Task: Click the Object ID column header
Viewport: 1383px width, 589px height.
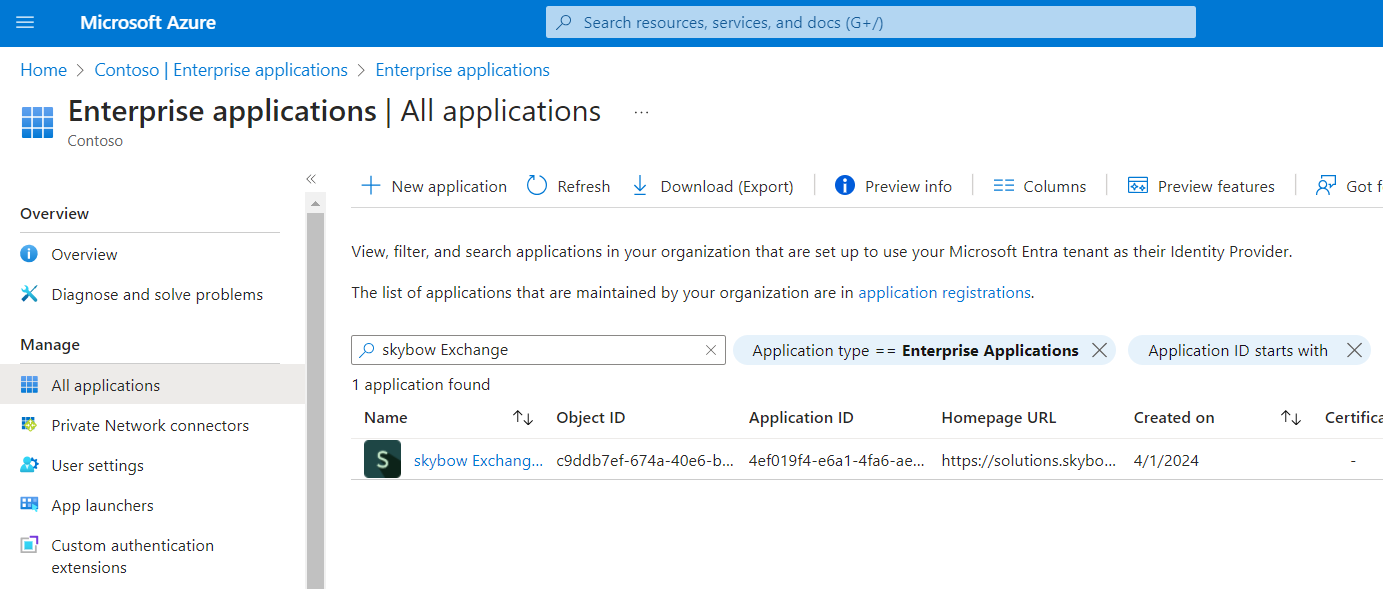Action: 591,418
